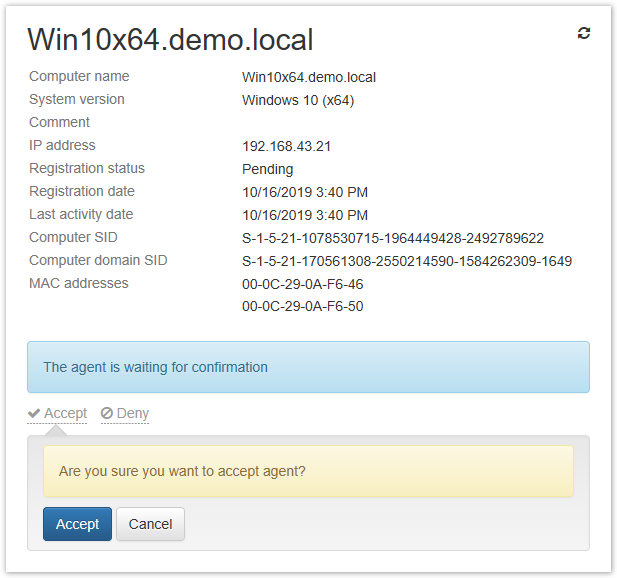Select the Accept link text under the banner
Image resolution: width=617 pixels, height=578 pixels.
(65, 413)
